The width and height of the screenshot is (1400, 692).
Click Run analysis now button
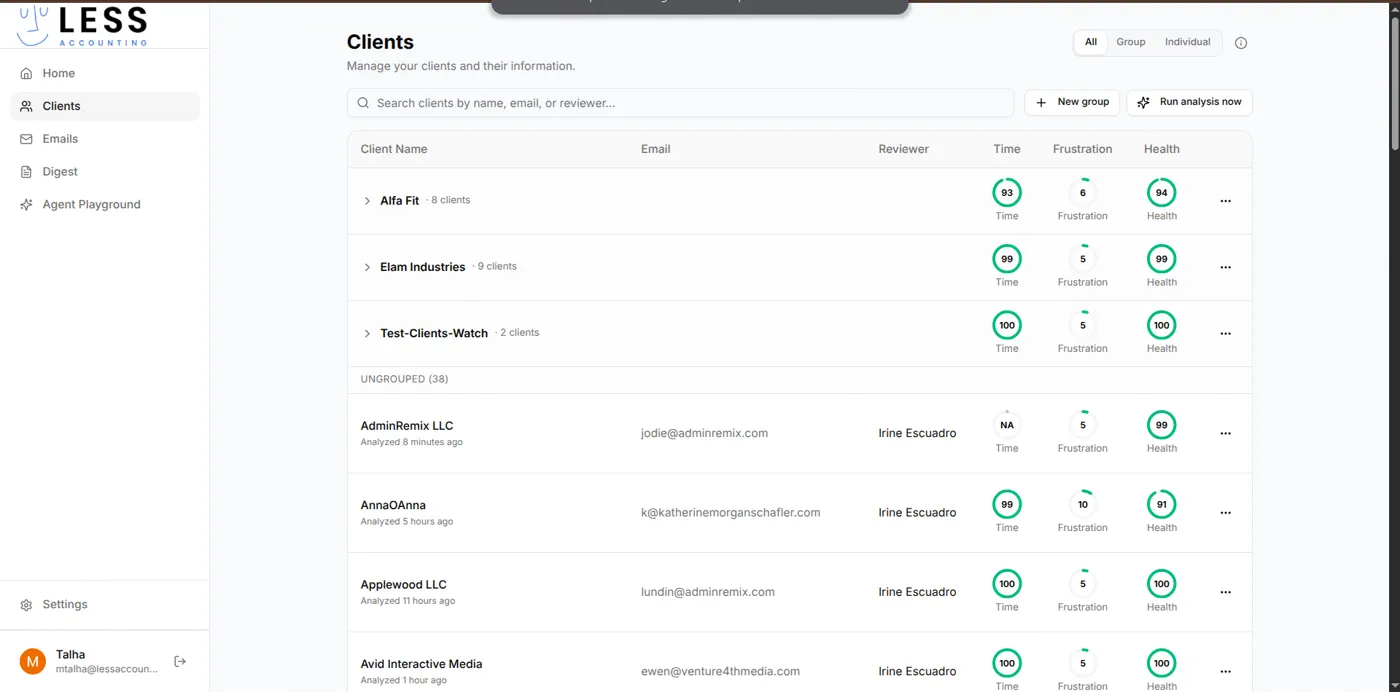[1189, 102]
